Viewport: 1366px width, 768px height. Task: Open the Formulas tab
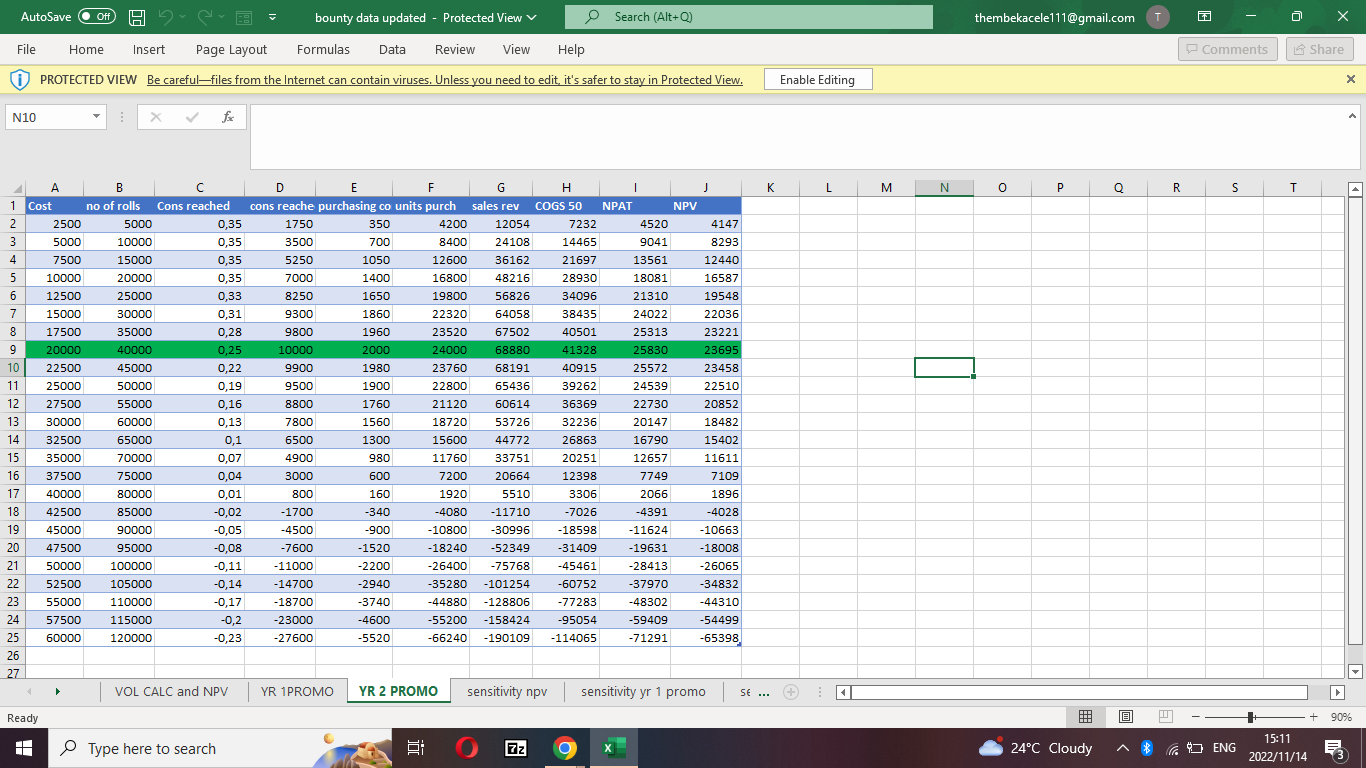pos(323,49)
